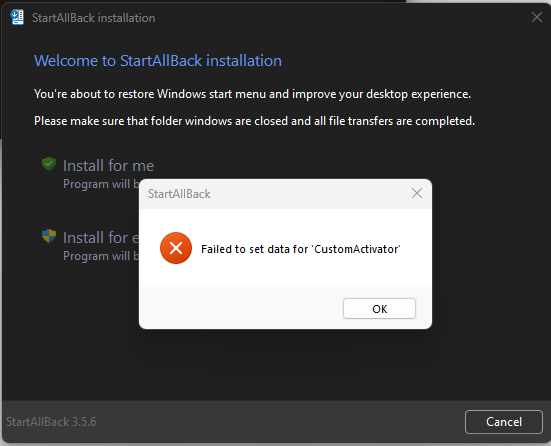Click the StartAllBack 3.5.6 version label
Image resolution: width=551 pixels, height=446 pixels.
coord(51,421)
